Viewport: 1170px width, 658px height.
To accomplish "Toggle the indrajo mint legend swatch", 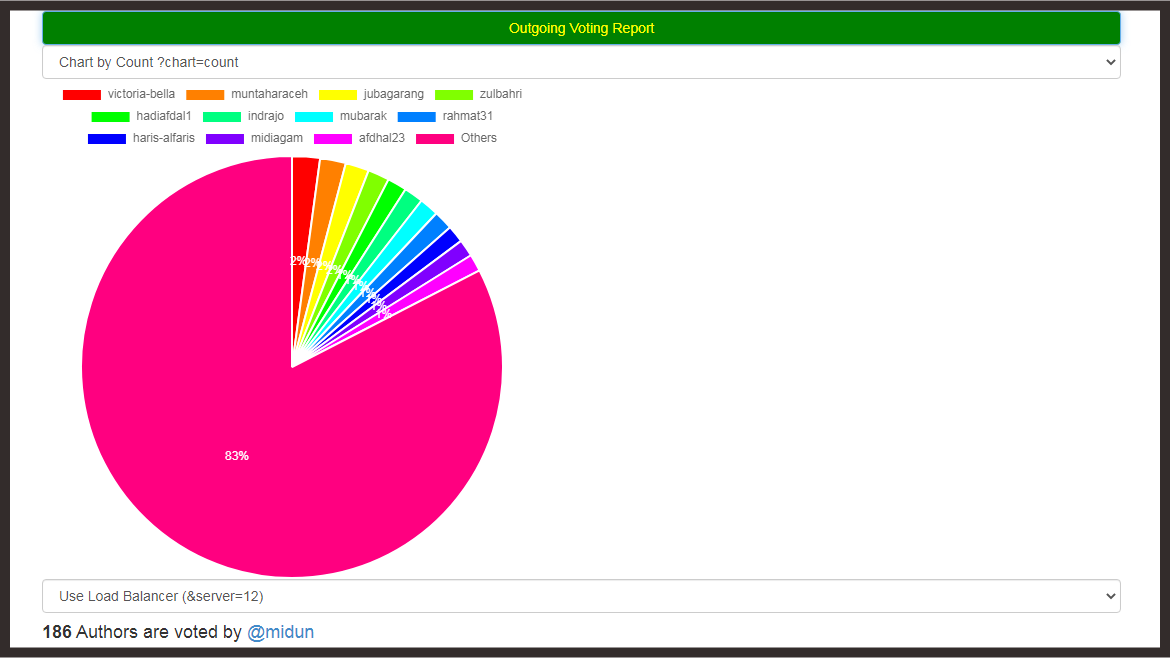I will (x=222, y=116).
